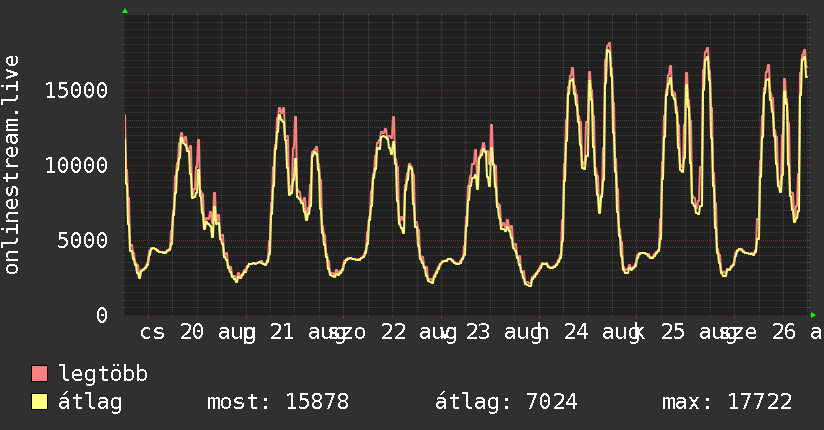Click the 5000 y-axis label
824x430 pixels.
pos(83,241)
